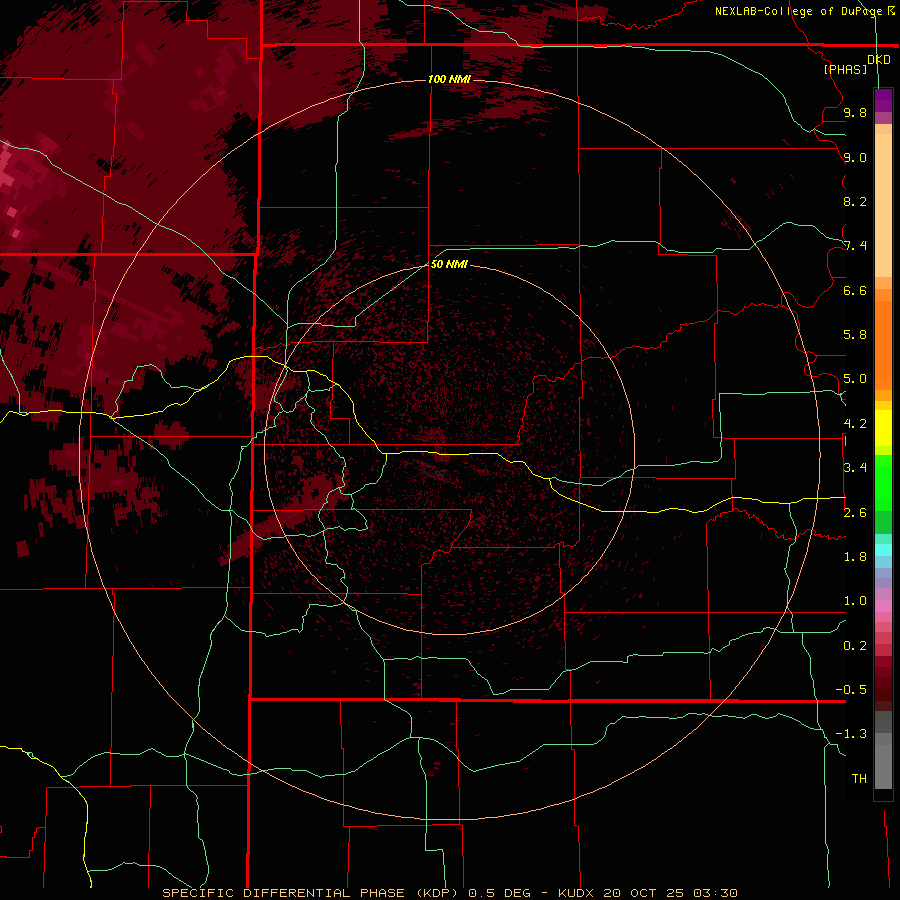Click the 7.4 value on the legend
The width and height of the screenshot is (900, 900).
[855, 246]
